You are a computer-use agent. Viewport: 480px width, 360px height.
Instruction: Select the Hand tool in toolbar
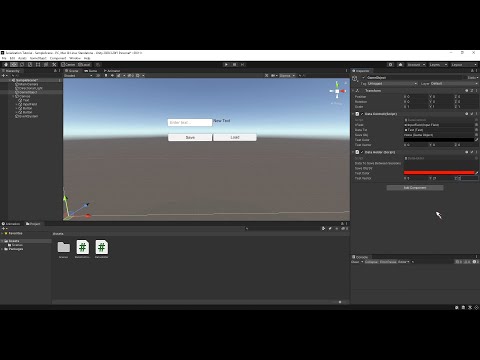coord(6,64)
